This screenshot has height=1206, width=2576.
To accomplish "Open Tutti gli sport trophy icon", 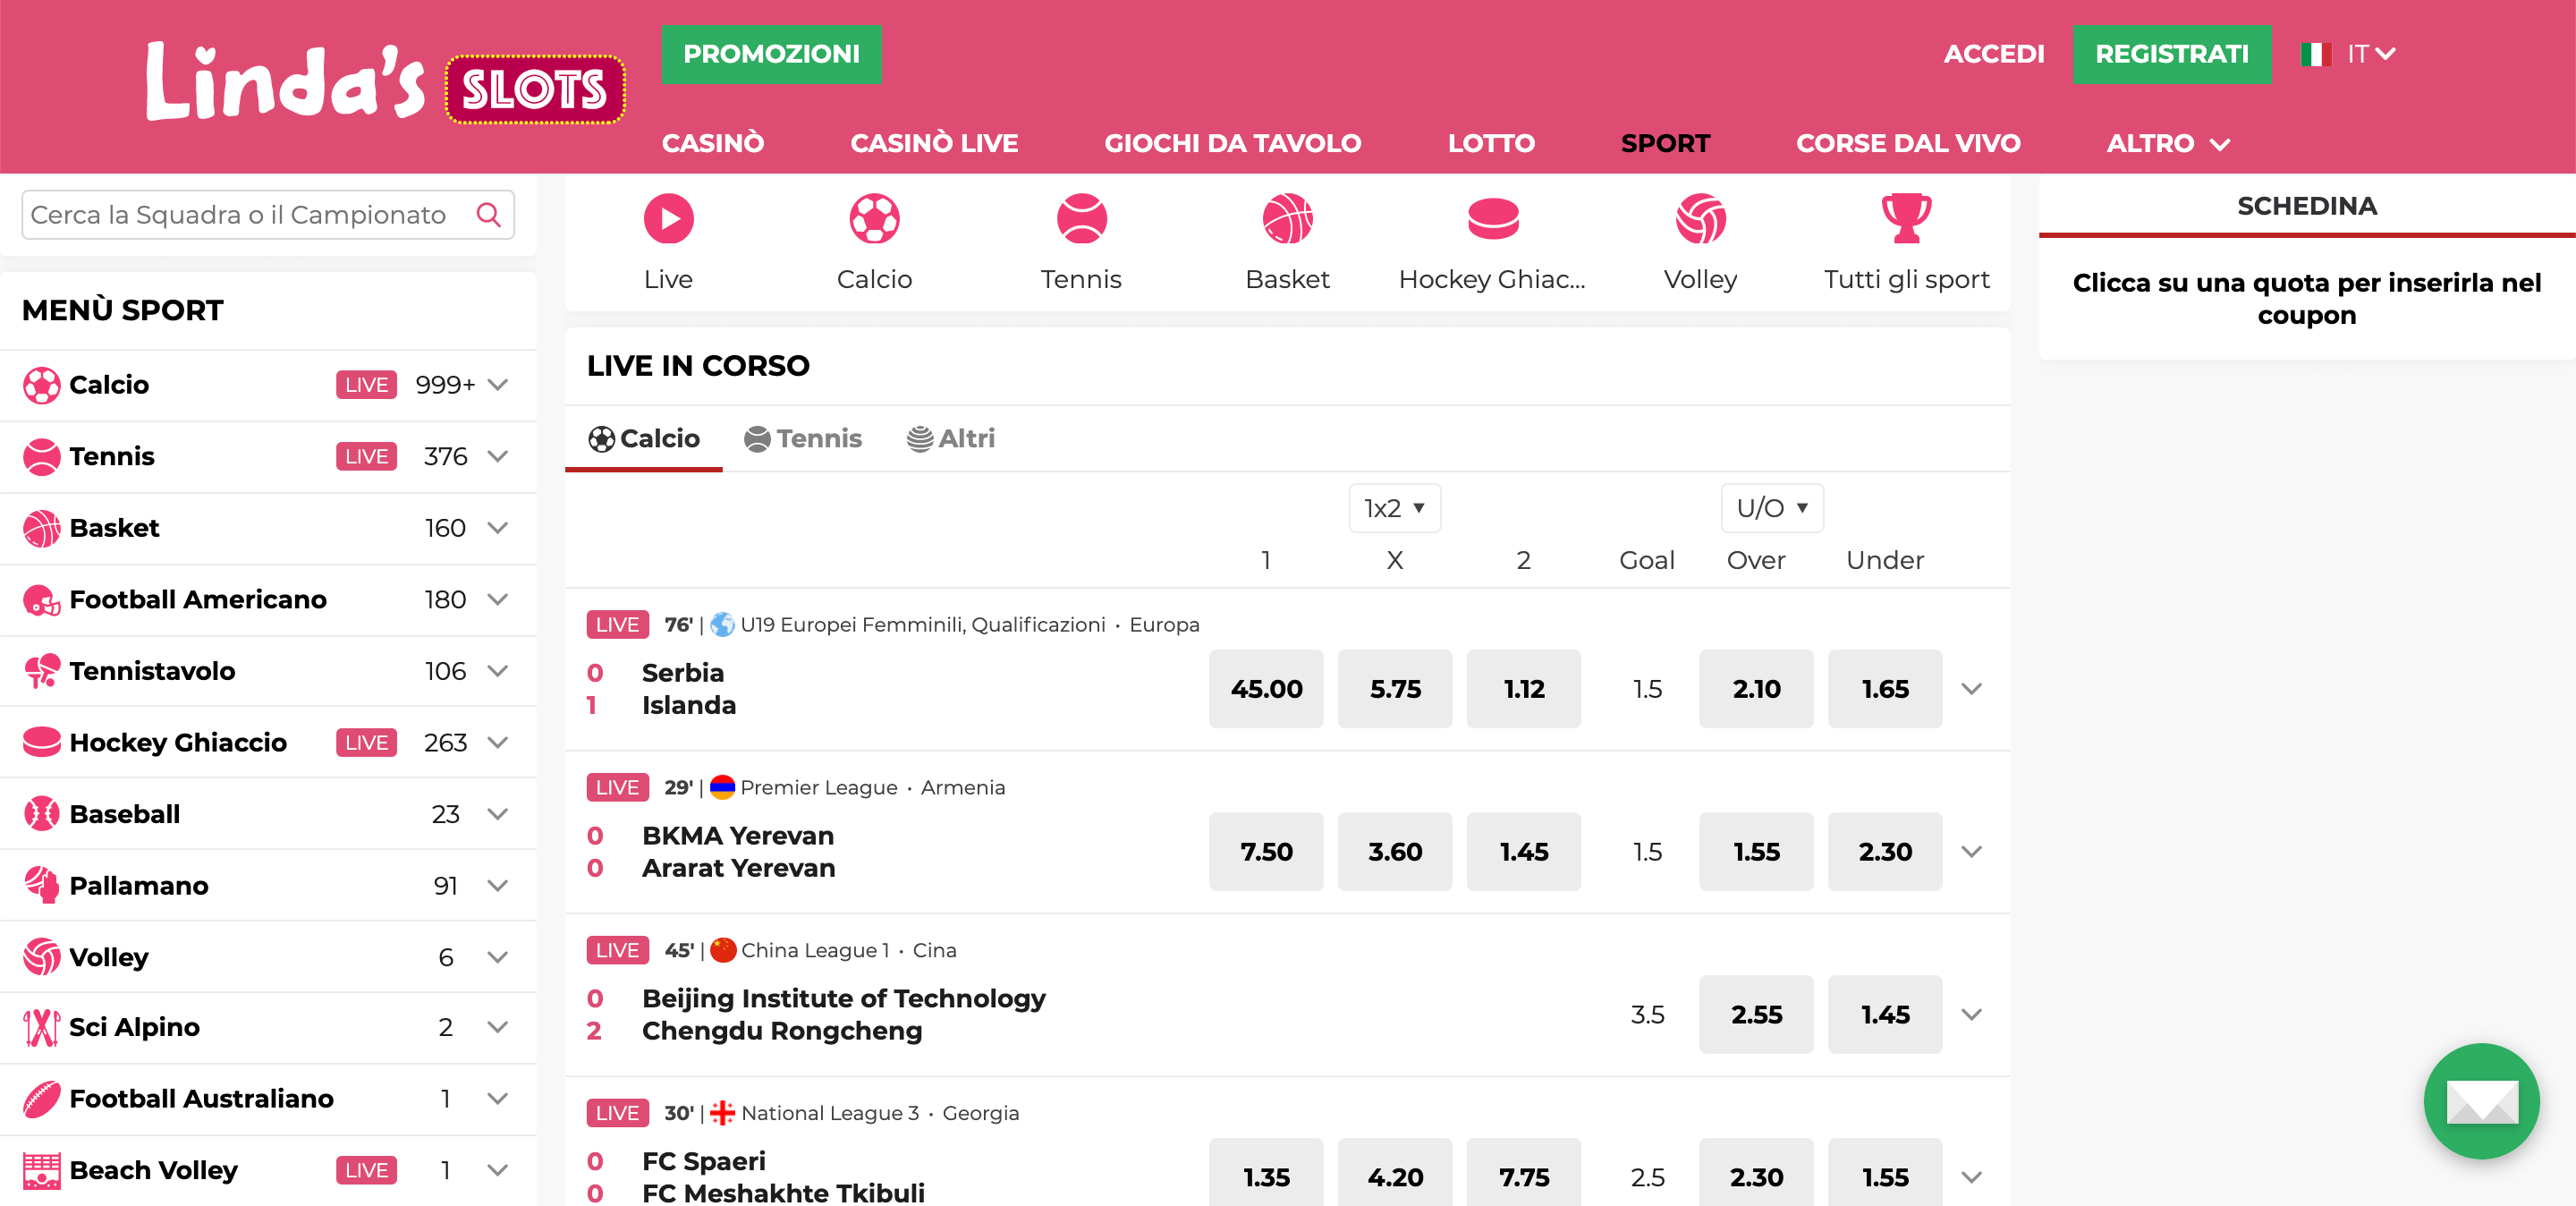I will 1906,219.
